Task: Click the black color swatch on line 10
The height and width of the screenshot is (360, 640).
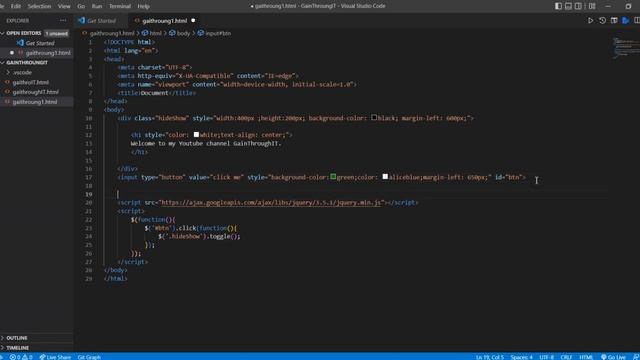Action: tap(374, 118)
